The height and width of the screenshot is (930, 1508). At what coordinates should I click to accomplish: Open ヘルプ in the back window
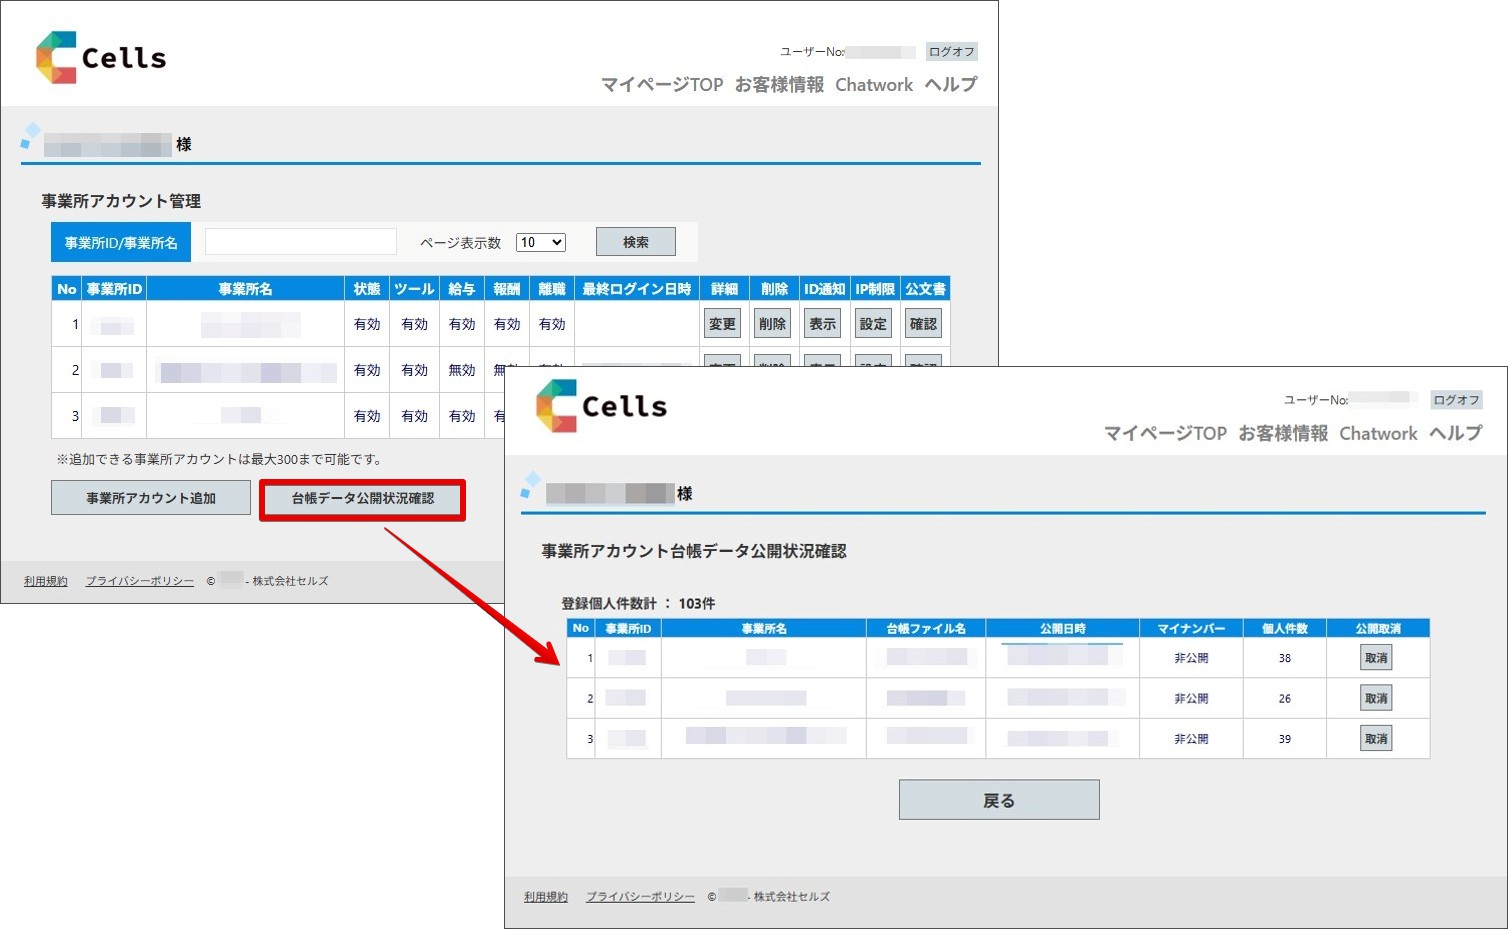pos(950,85)
